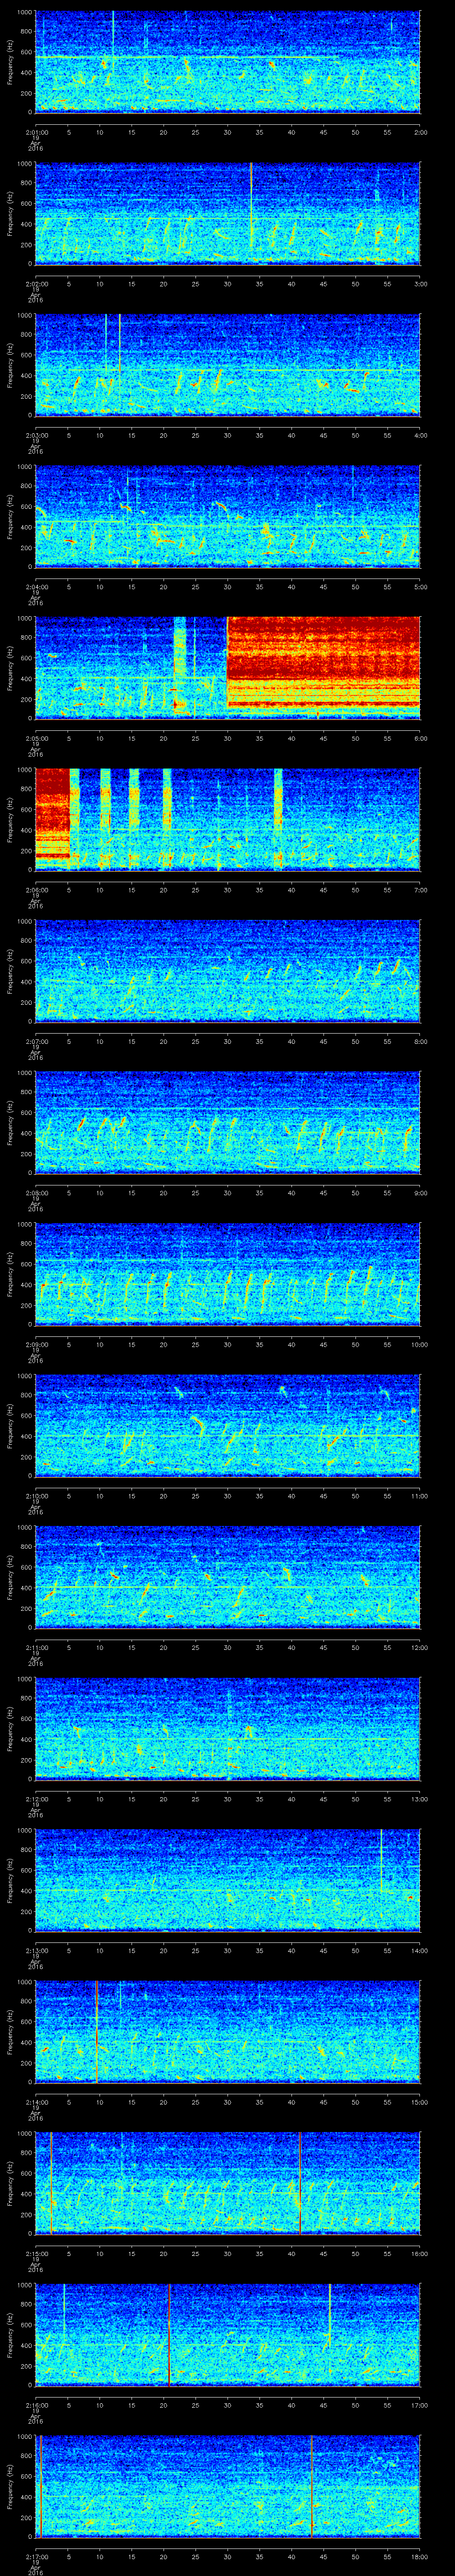Click the '2:03:00' start time label
Screen dimensions: 455x2576
click(x=36, y=434)
